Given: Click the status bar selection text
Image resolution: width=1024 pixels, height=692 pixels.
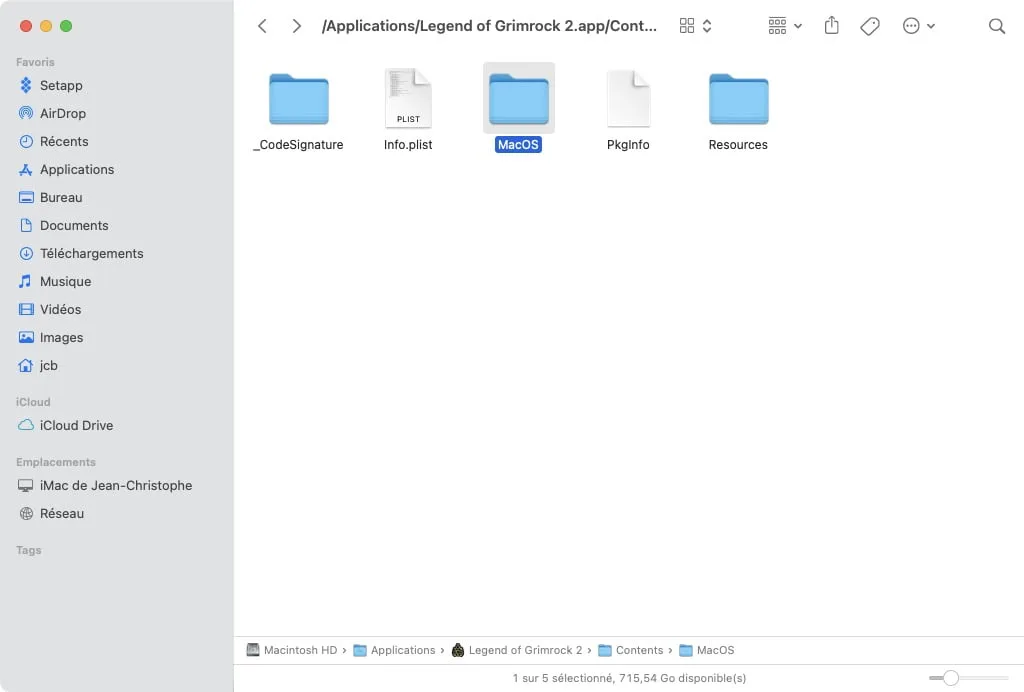Looking at the screenshot, I should click(629, 678).
